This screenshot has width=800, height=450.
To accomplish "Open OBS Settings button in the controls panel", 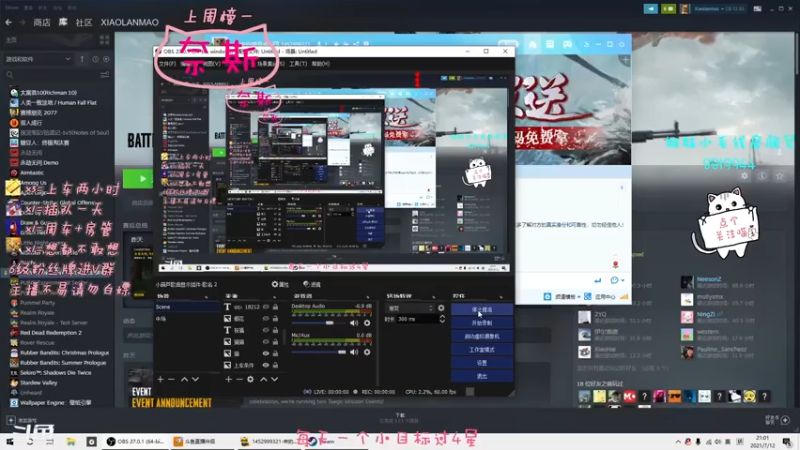I will [x=482, y=363].
